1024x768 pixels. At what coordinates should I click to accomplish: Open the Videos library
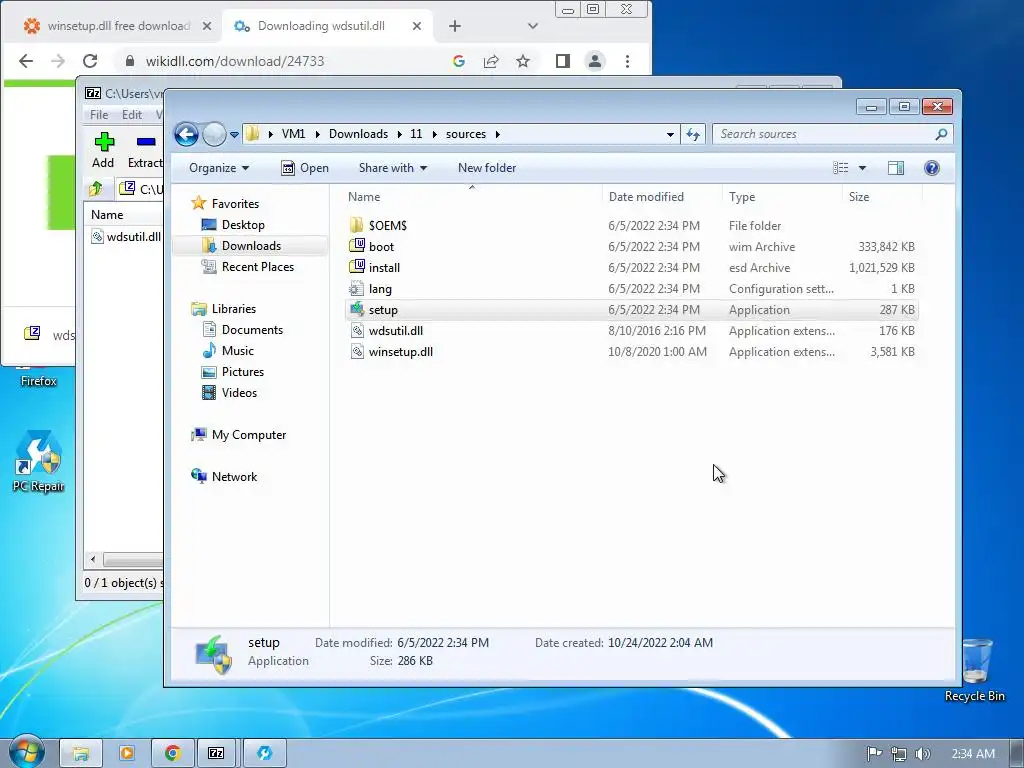(239, 392)
